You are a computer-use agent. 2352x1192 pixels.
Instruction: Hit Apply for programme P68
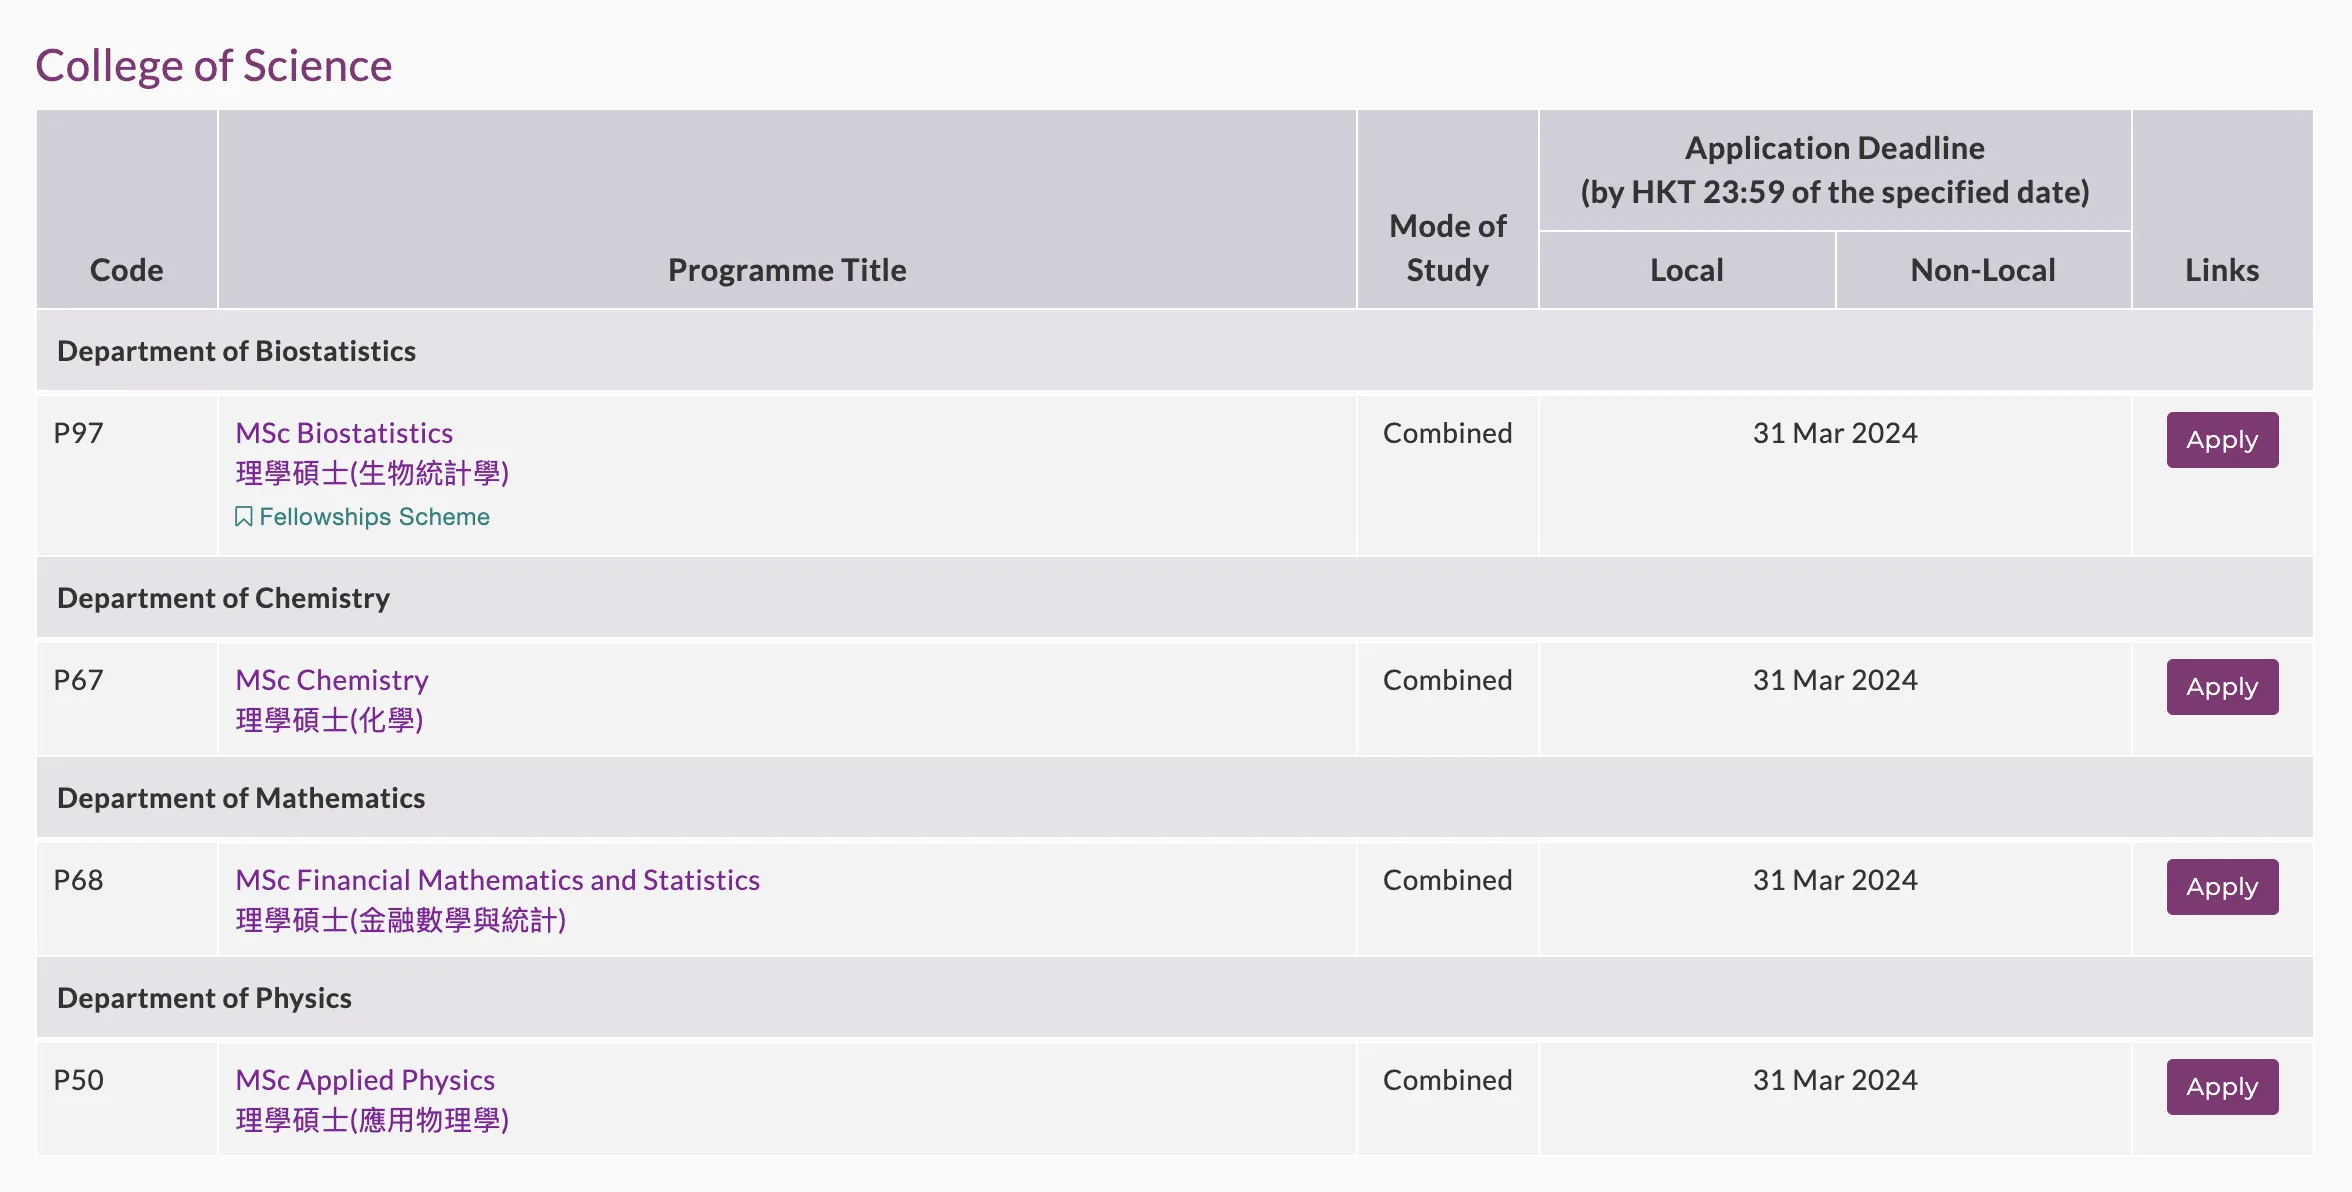click(2221, 887)
